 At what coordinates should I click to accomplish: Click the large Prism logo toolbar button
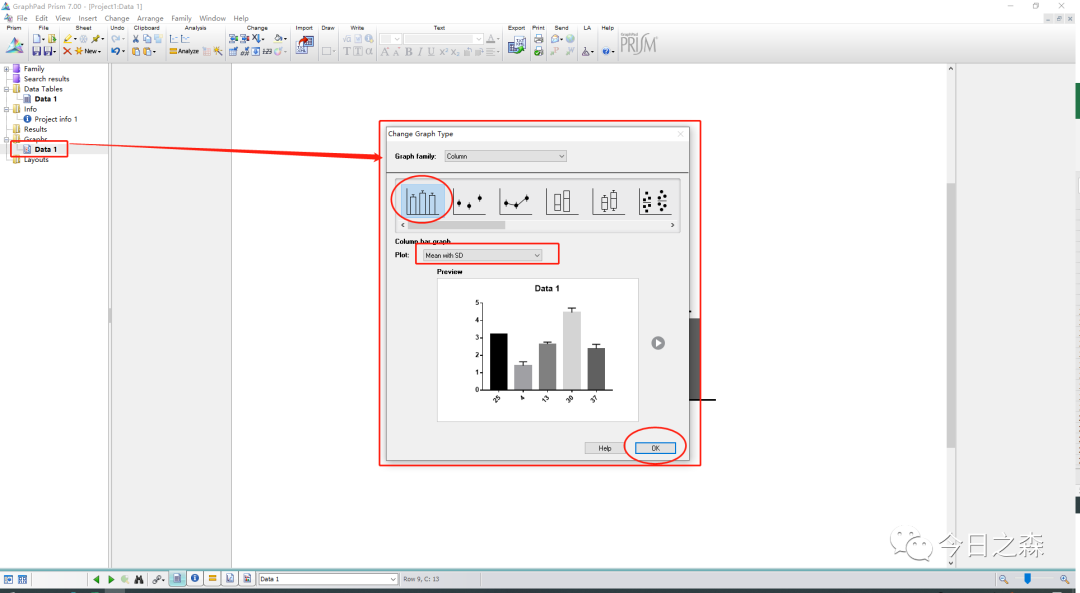coord(14,45)
